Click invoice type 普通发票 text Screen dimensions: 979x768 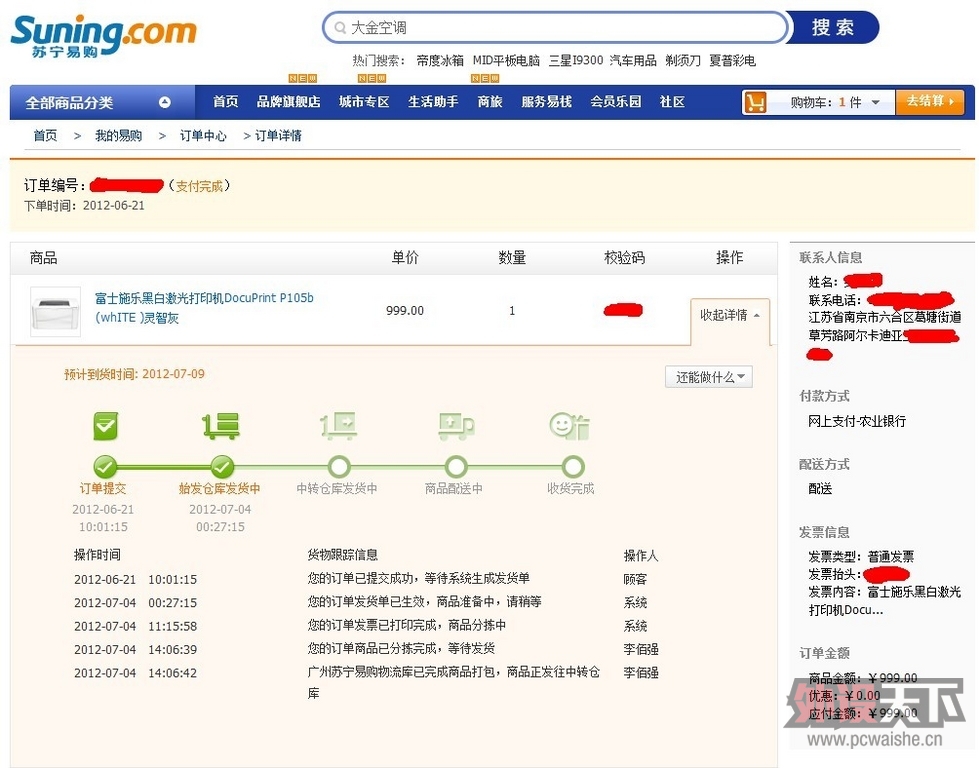click(890, 556)
